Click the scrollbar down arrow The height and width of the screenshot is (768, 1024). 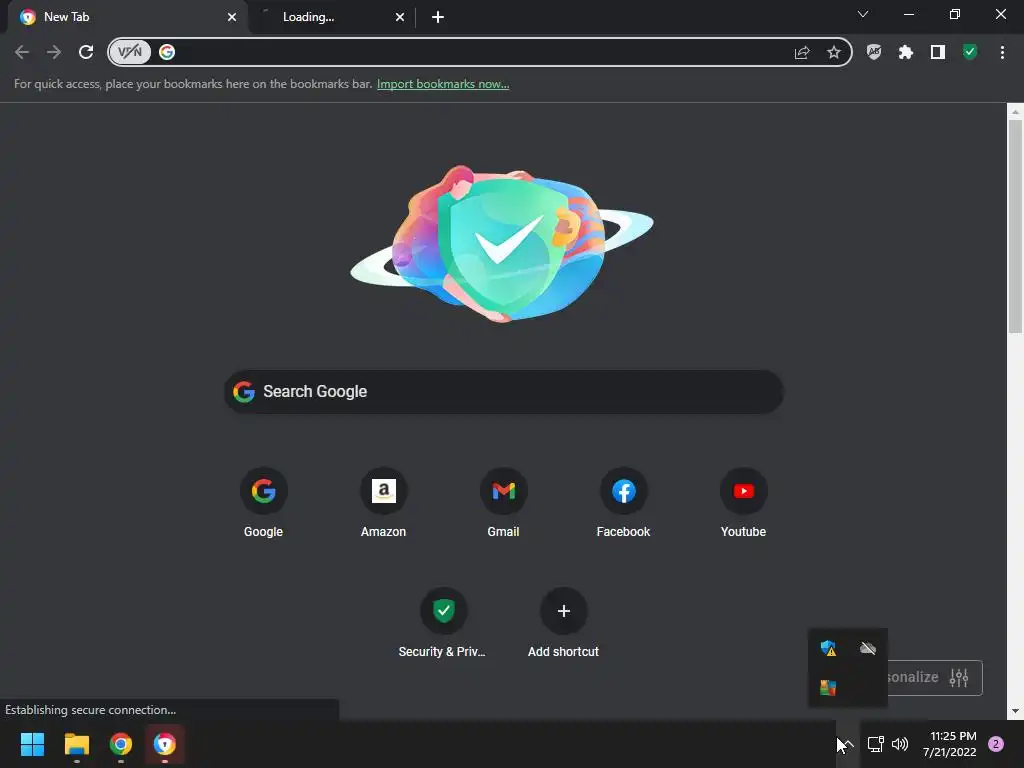pos(1015,711)
